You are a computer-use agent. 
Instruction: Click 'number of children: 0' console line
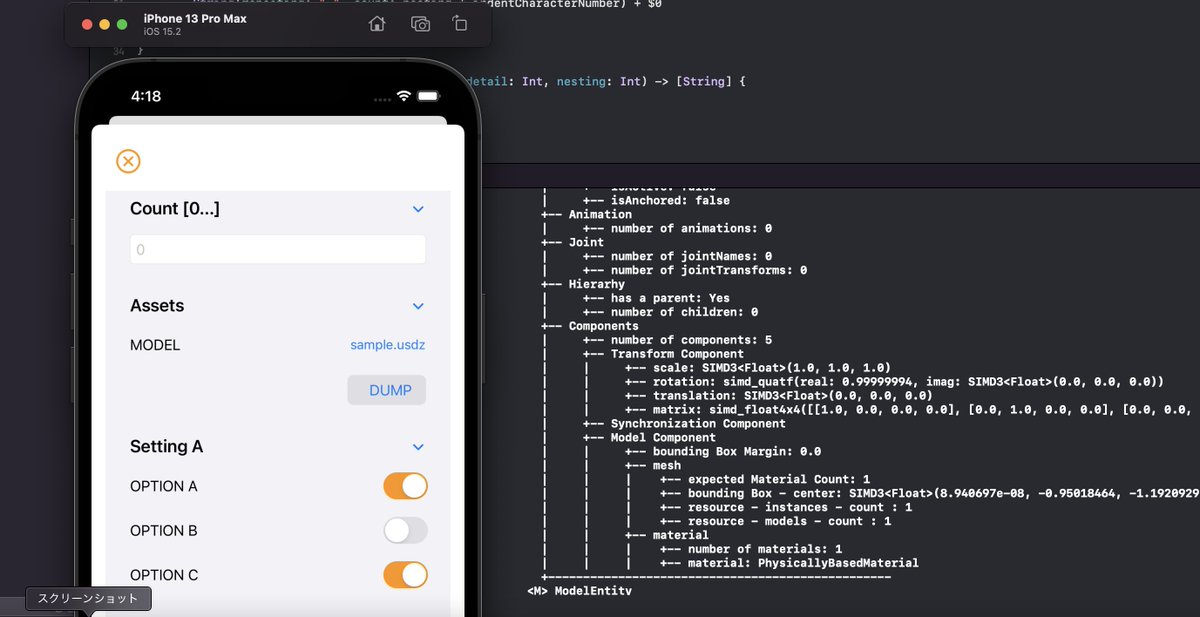684,312
